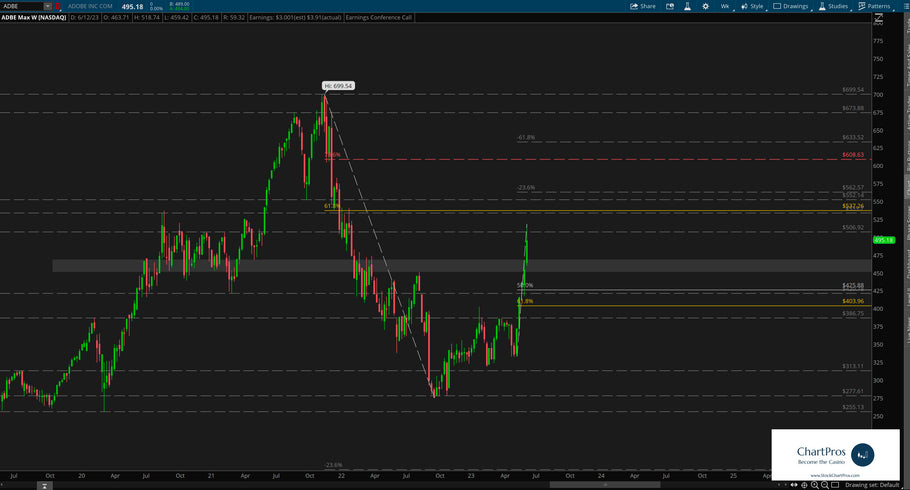Open the Studies menu
This screenshot has width=910, height=490.
tap(834, 6)
